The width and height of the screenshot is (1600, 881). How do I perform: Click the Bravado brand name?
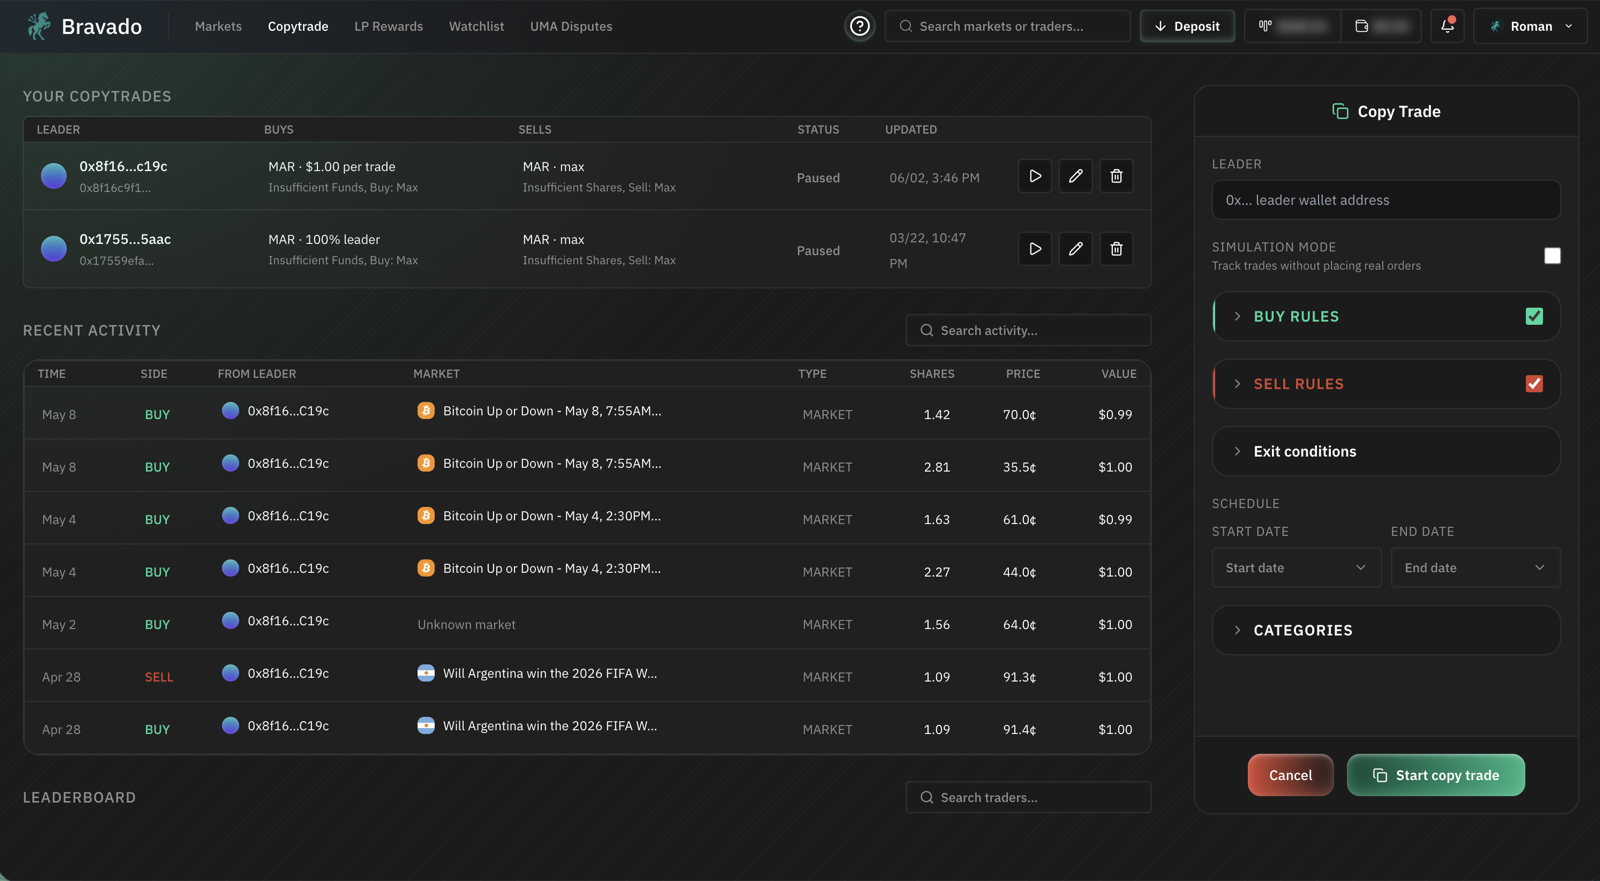pos(102,27)
